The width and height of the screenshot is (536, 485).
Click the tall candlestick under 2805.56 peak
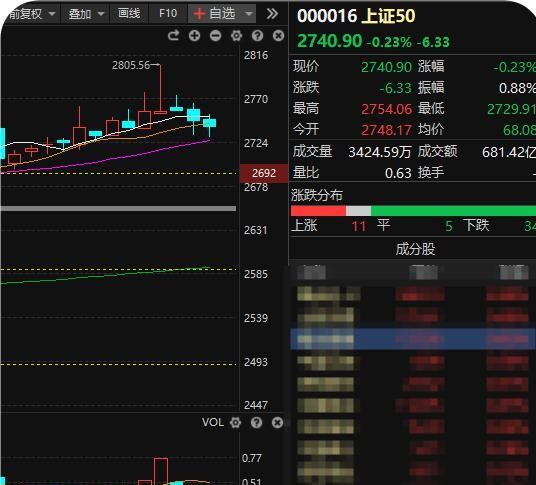click(160, 89)
